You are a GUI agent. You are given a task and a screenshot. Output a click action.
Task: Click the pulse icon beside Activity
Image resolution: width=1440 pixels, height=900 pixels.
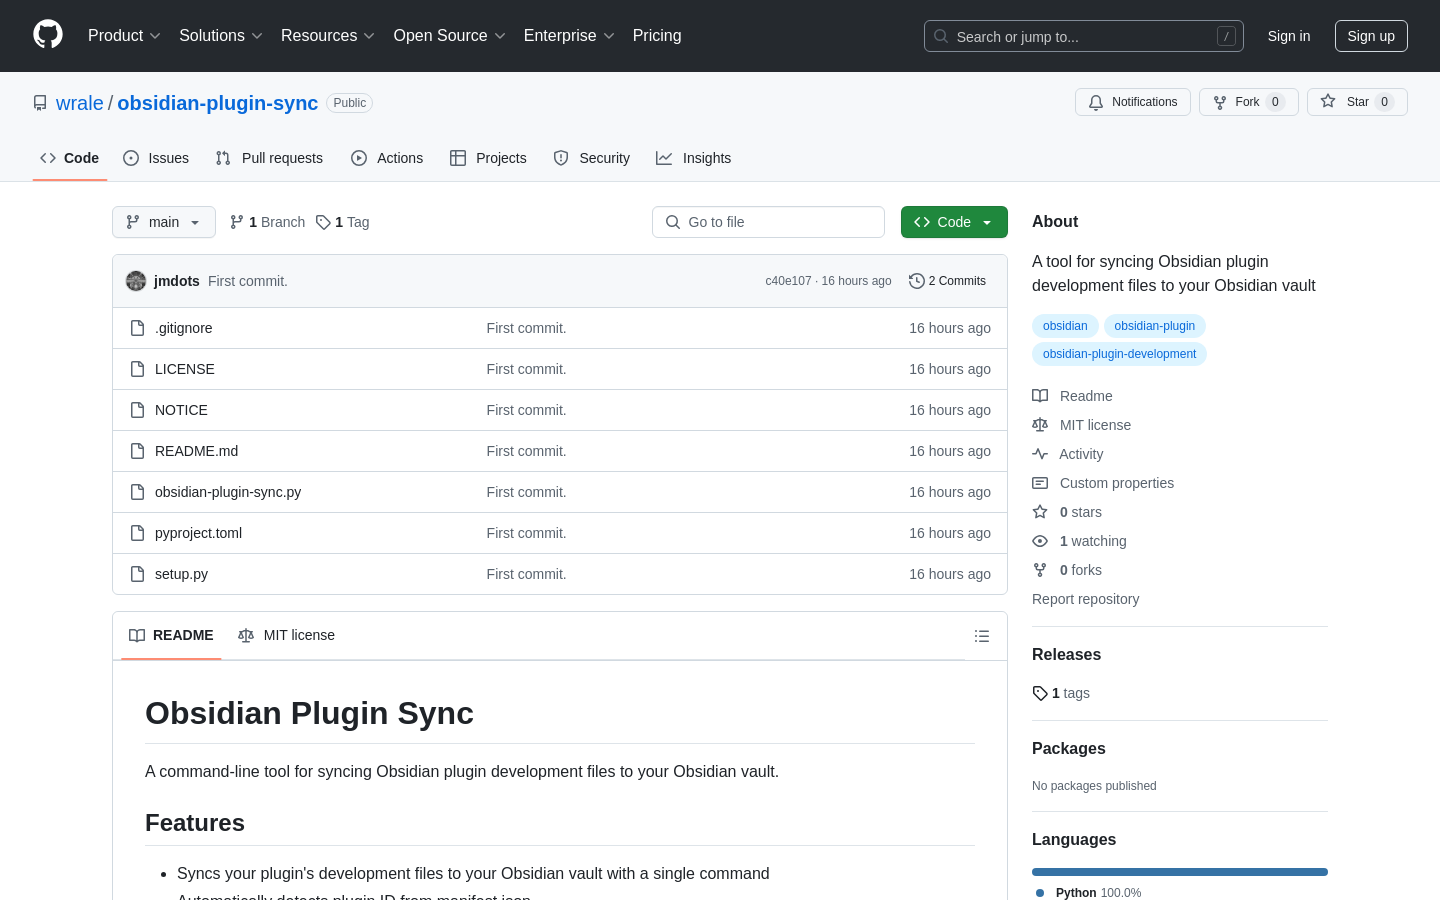(1040, 454)
